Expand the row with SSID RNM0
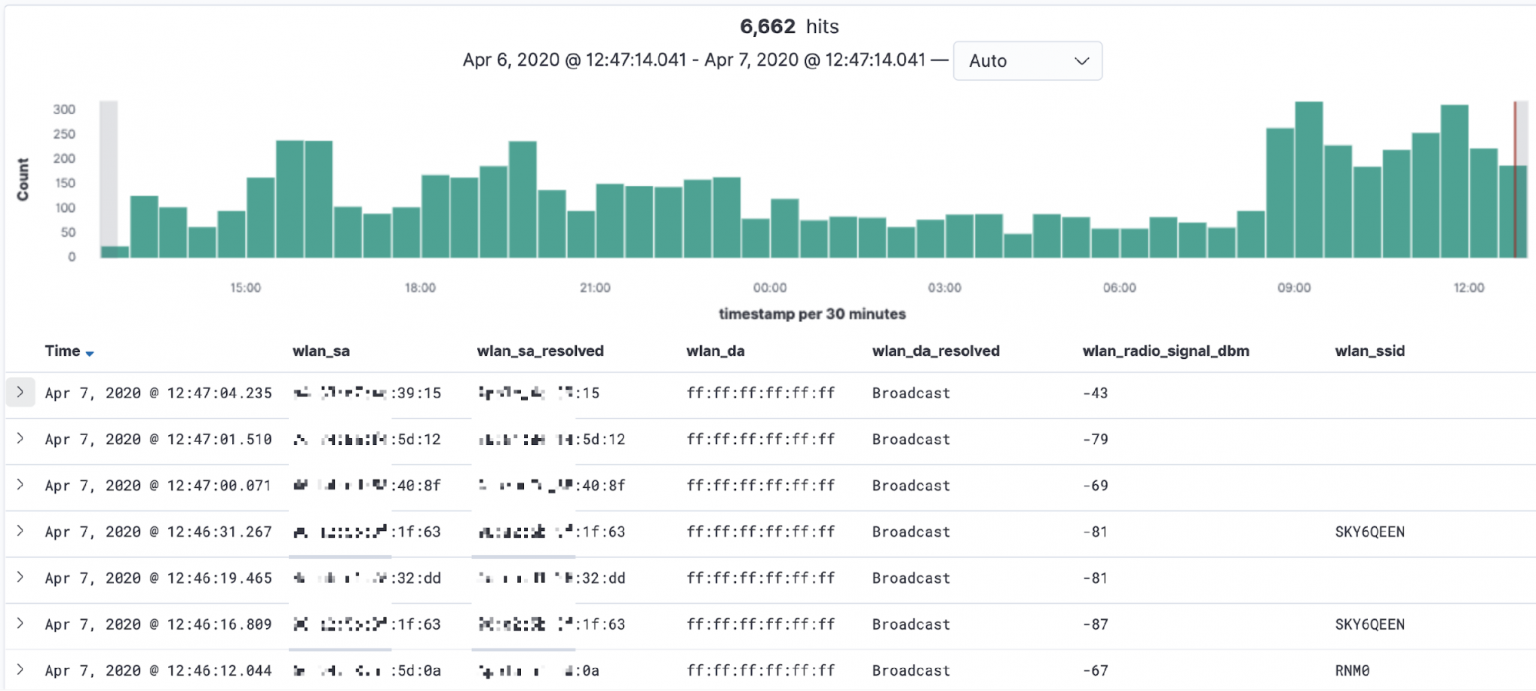Image resolution: width=1536 pixels, height=691 pixels. pos(20,670)
